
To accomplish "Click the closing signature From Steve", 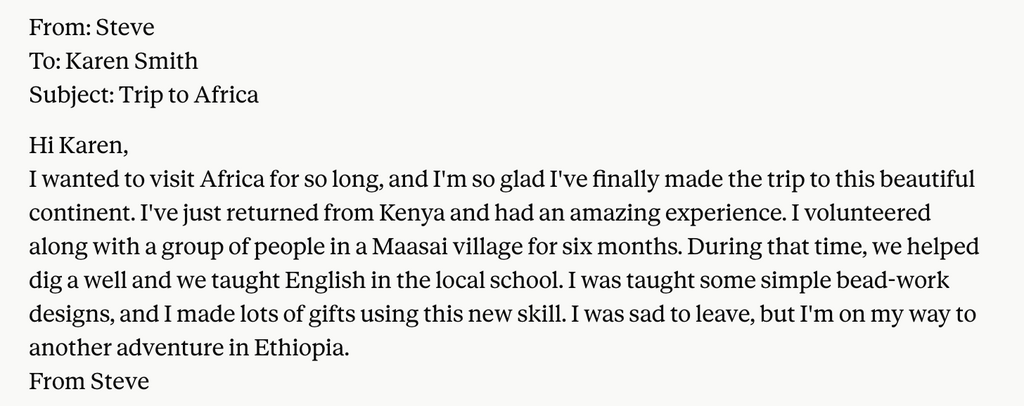I will pos(89,382).
